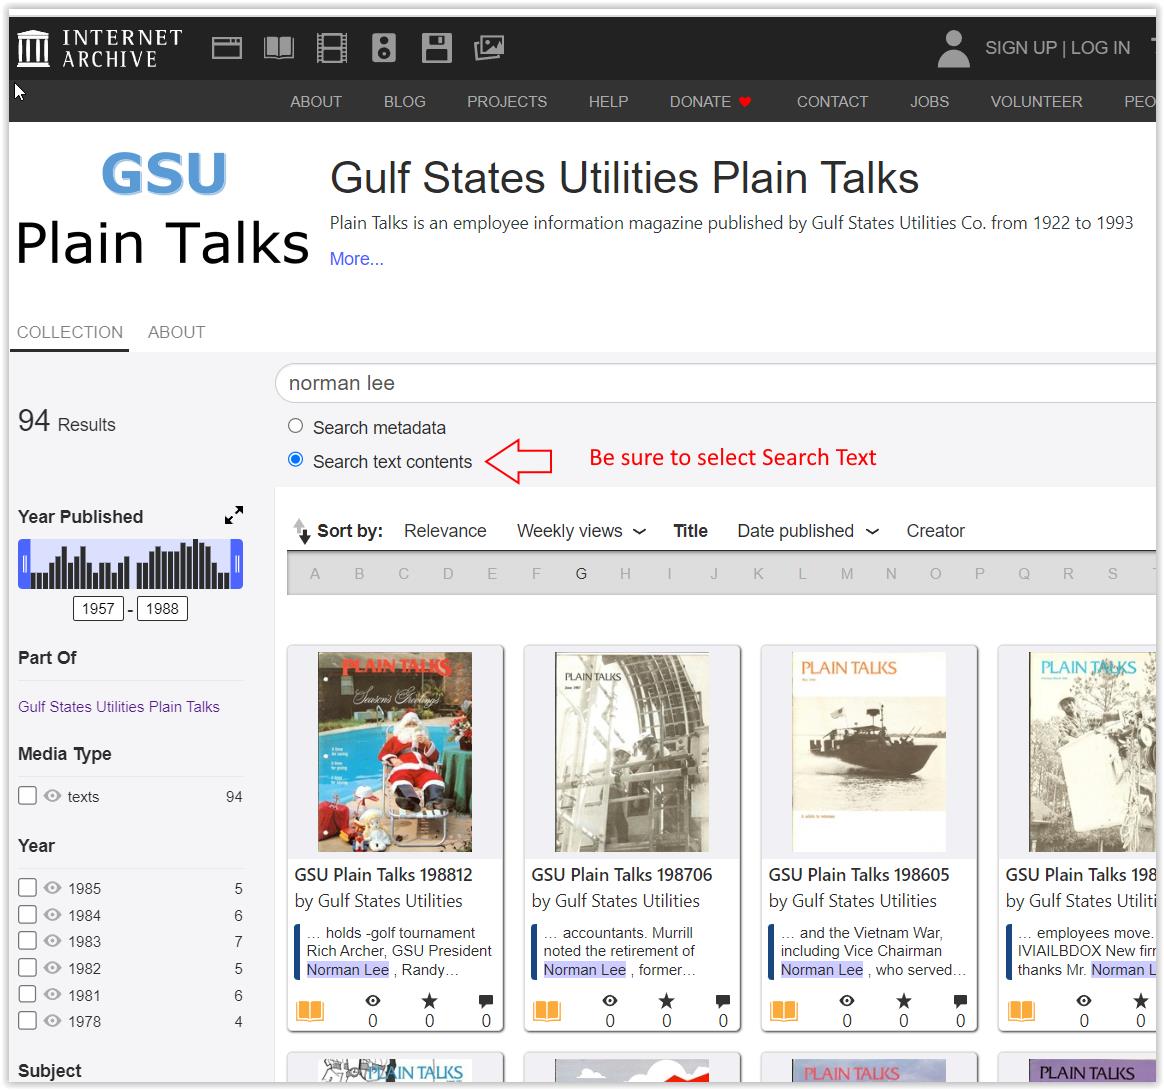Screen dimensions: 1164x1090
Task: Expand the Year Published histogram
Action: point(234,515)
